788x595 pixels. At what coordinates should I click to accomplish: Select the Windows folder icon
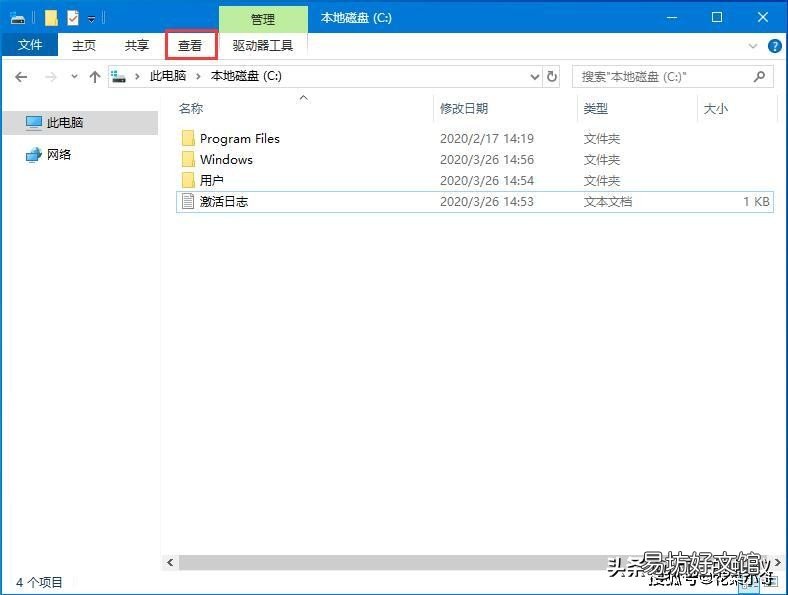188,159
